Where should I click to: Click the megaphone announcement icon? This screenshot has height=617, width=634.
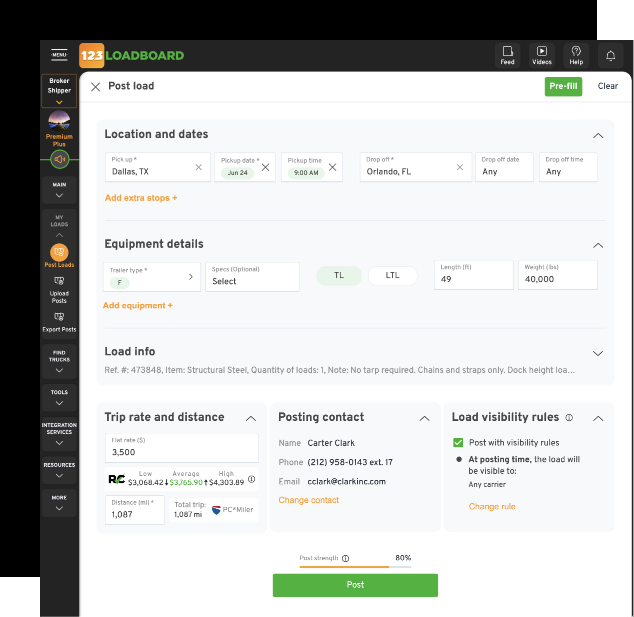59,159
